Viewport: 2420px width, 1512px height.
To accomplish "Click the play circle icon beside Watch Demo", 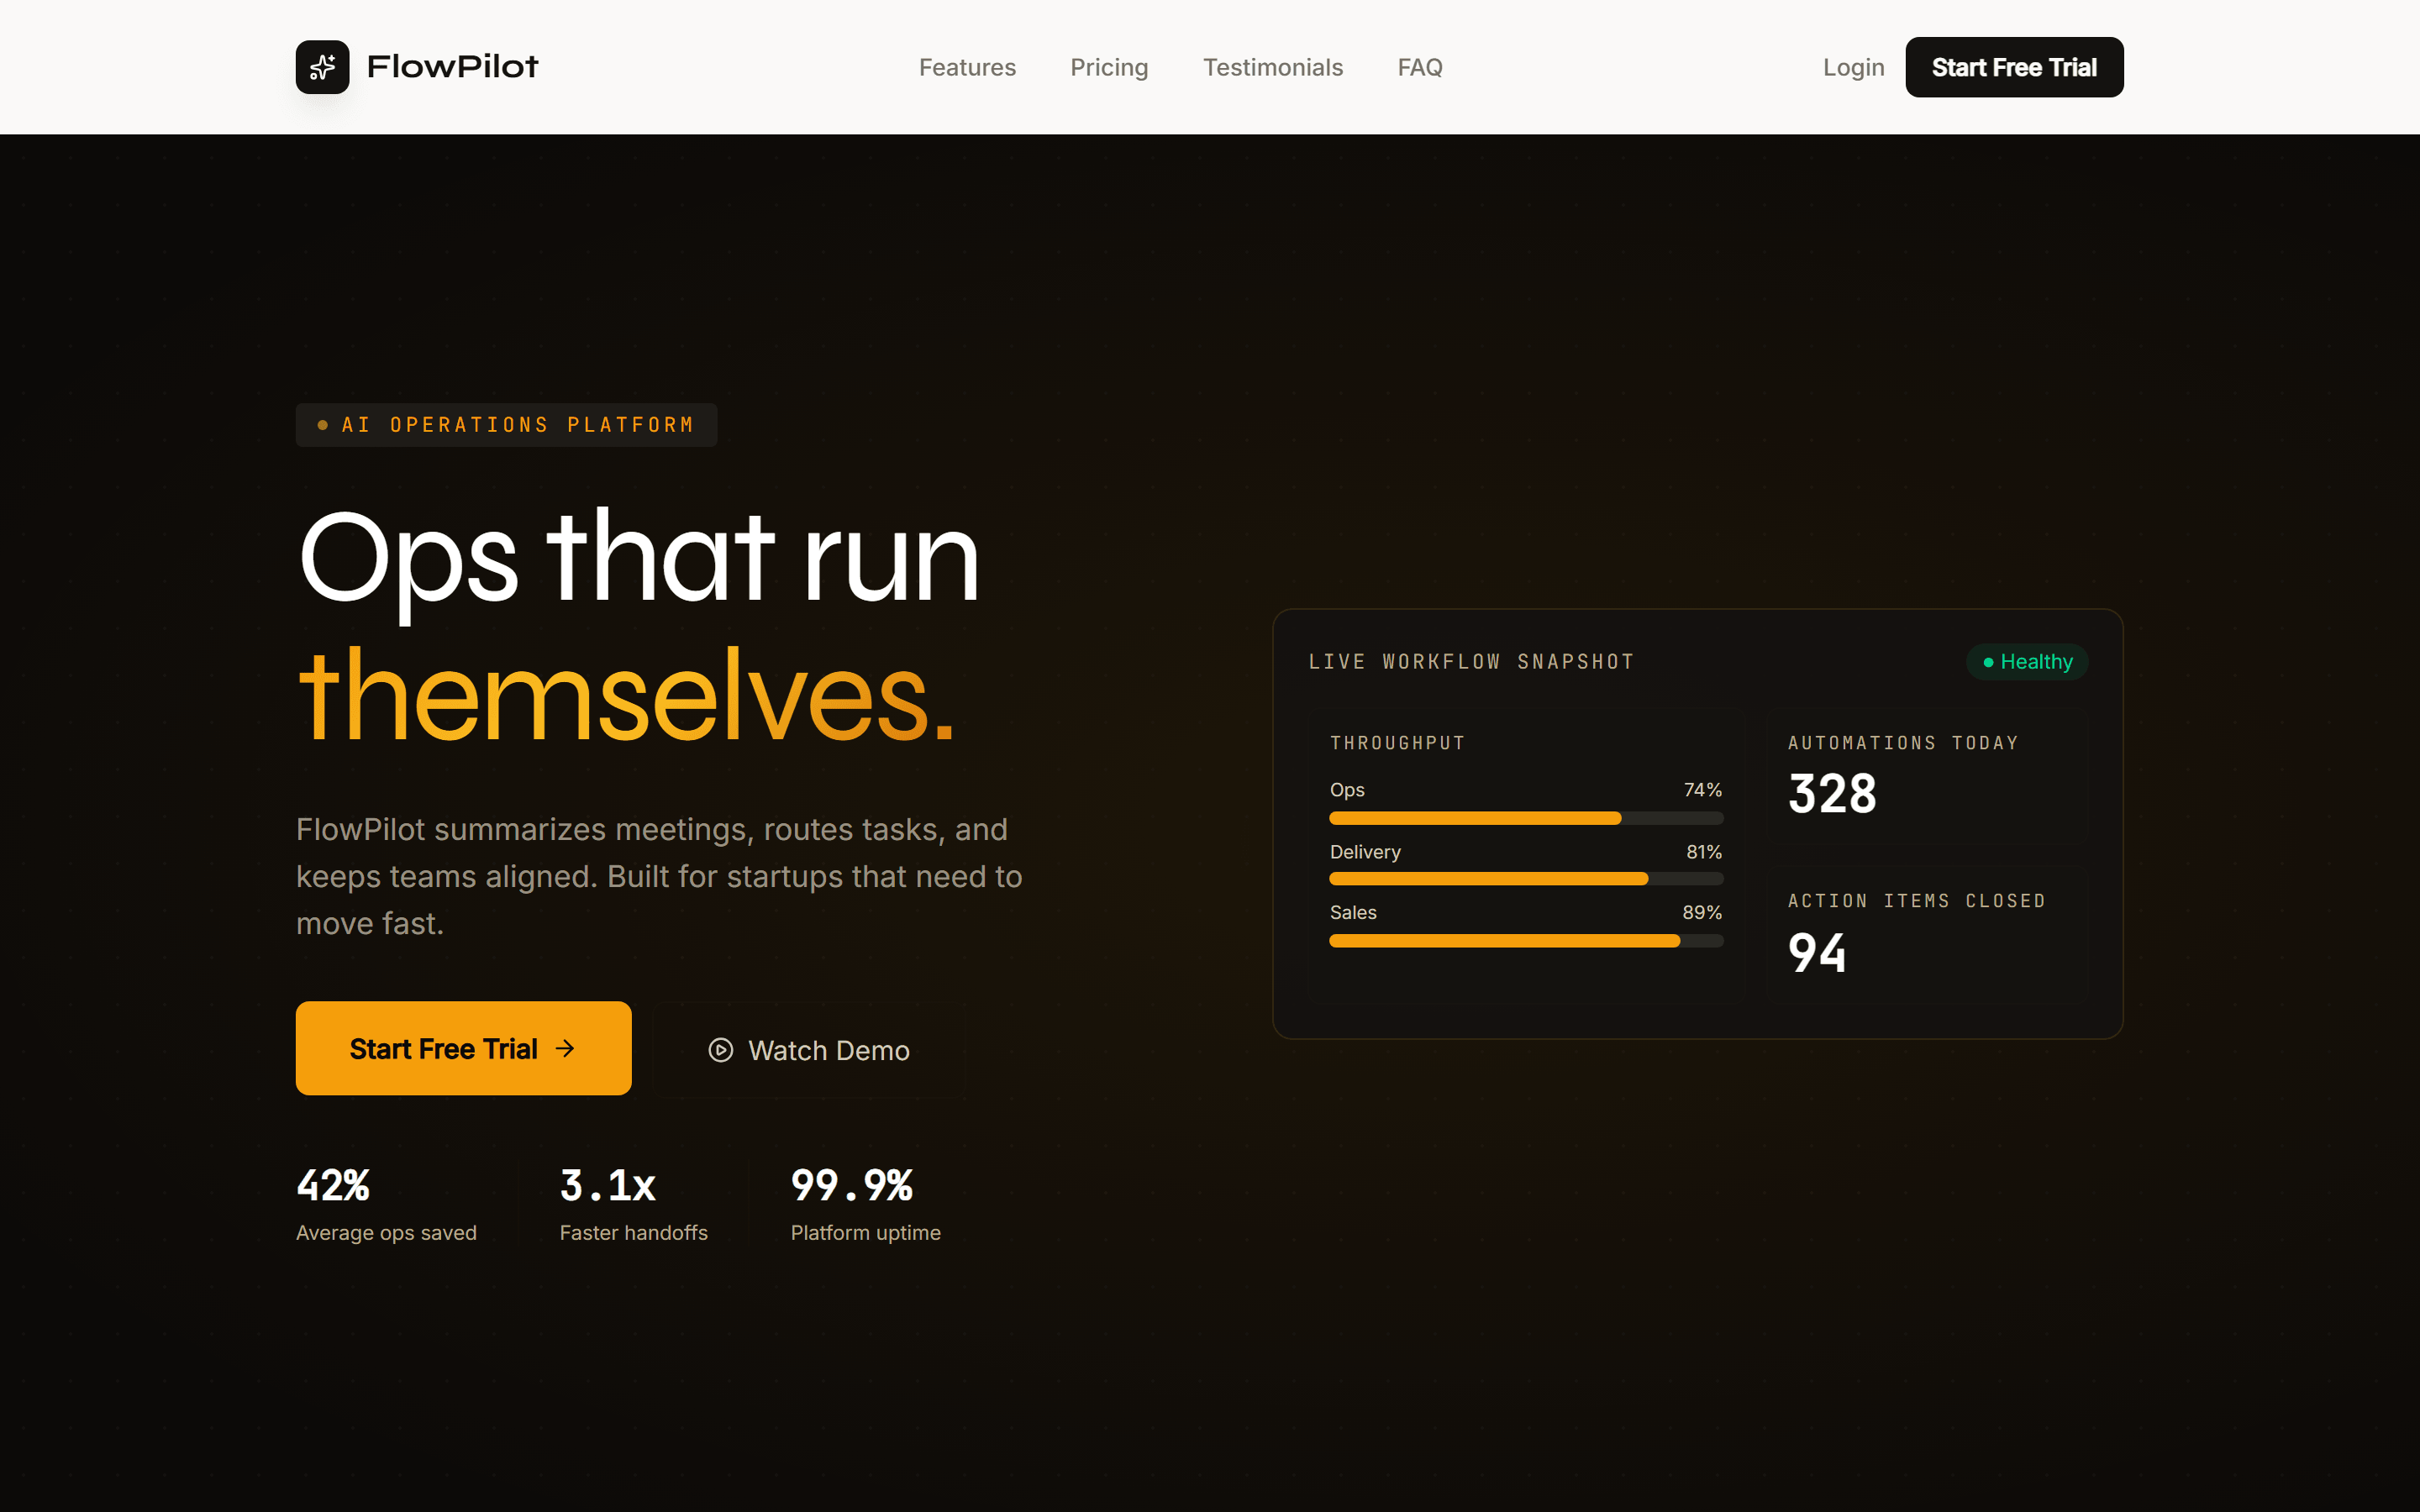I will click(x=720, y=1050).
